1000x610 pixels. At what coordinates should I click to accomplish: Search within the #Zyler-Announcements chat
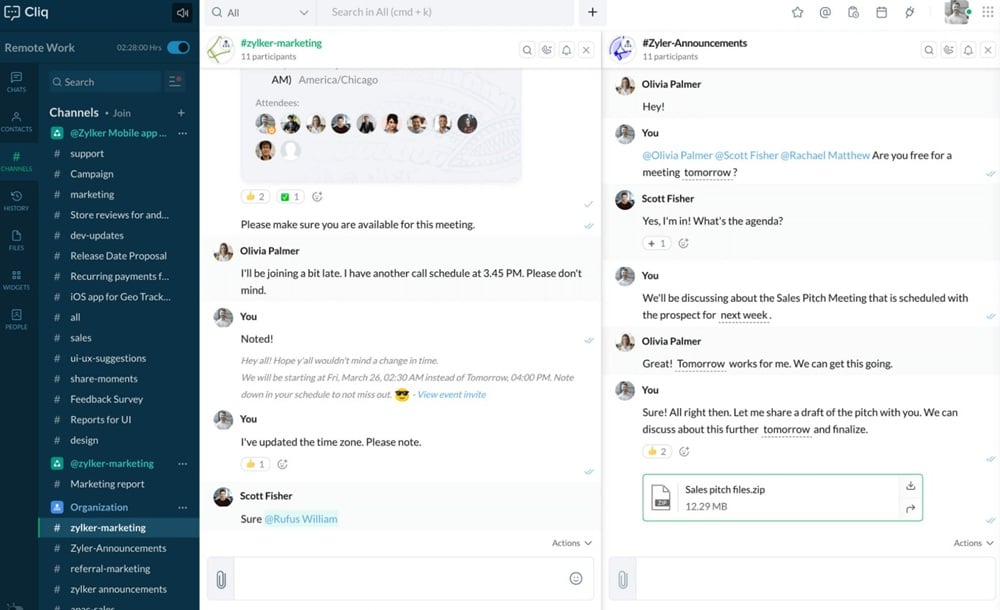(x=929, y=50)
